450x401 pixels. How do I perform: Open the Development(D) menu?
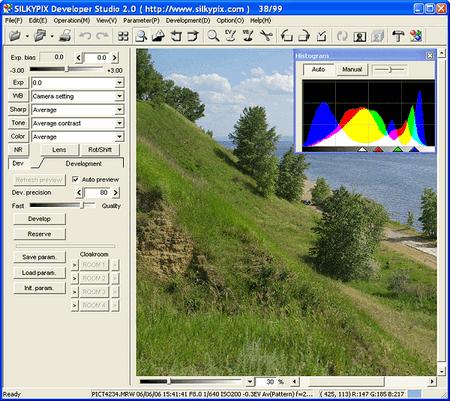188,20
